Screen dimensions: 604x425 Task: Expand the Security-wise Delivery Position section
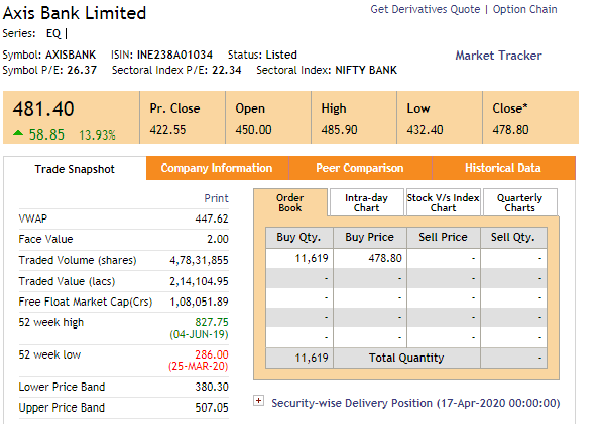click(258, 402)
